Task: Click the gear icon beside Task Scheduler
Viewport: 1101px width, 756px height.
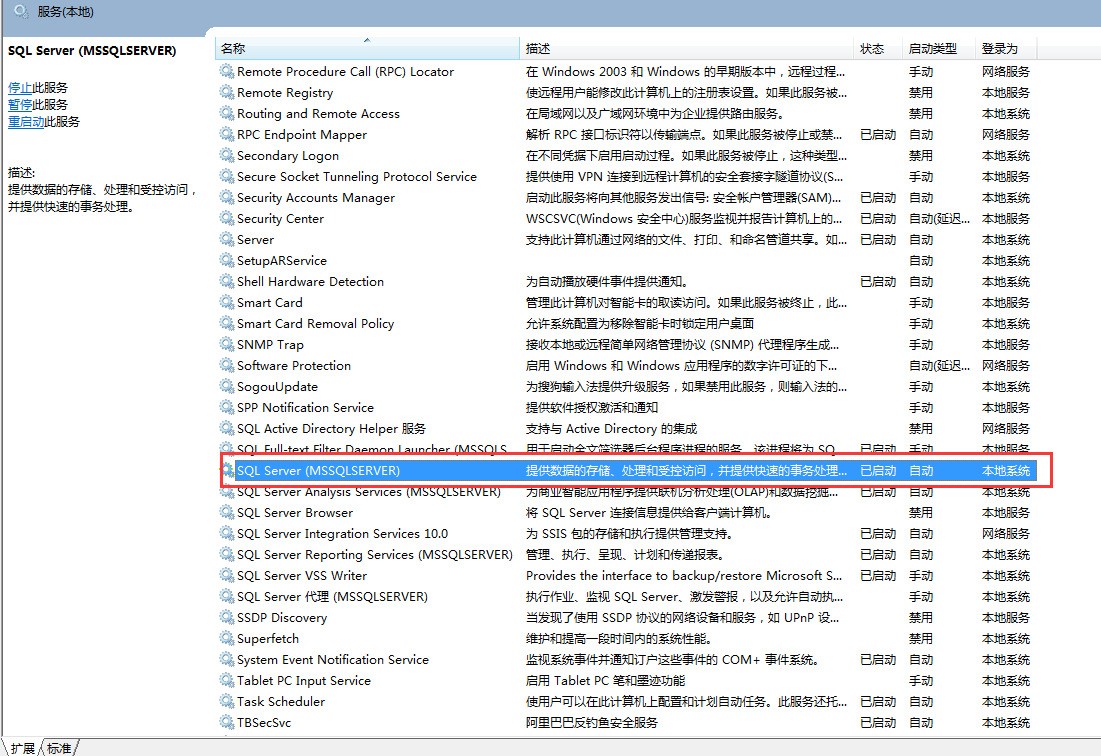Action: coord(226,701)
